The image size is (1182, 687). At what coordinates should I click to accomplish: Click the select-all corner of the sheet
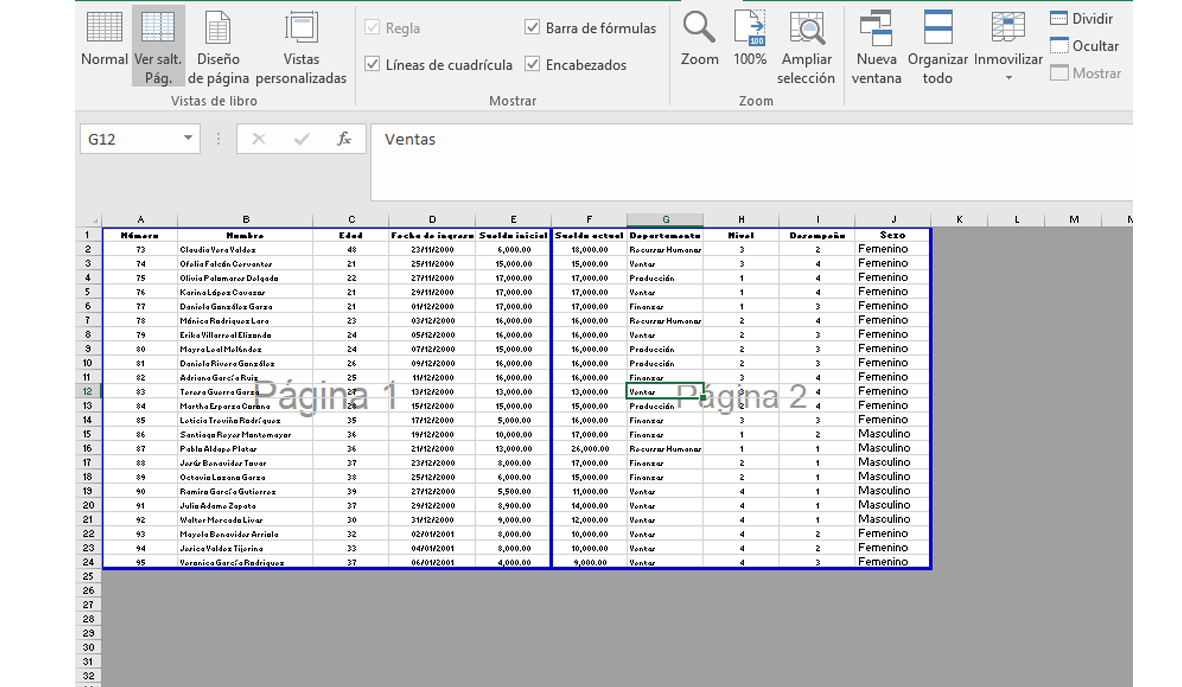pos(89,219)
